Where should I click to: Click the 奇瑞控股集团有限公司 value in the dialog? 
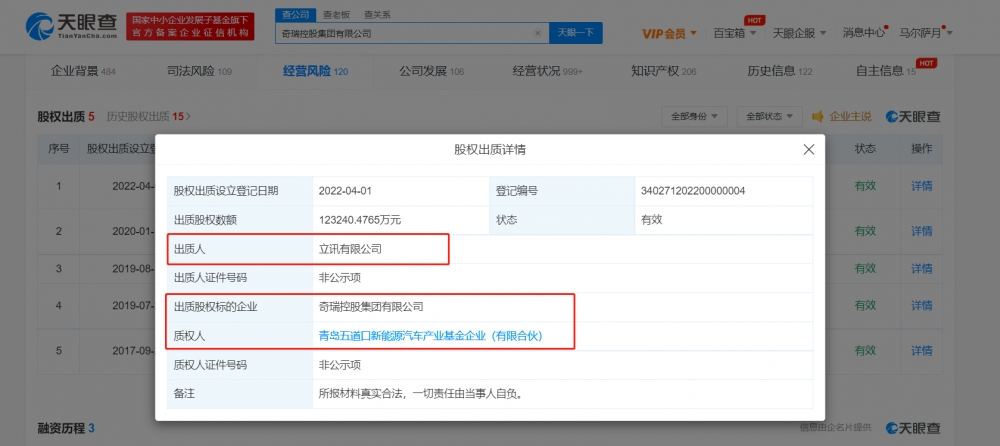pyautogui.click(x=371, y=307)
